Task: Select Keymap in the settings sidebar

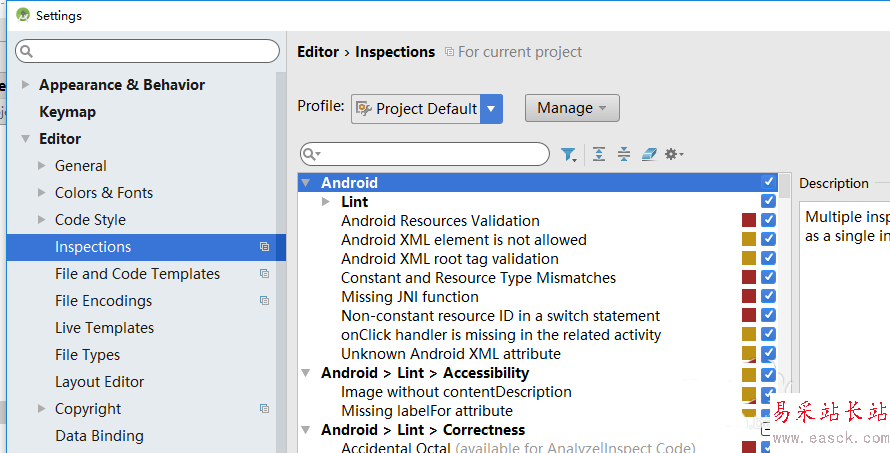Action: tap(67, 112)
